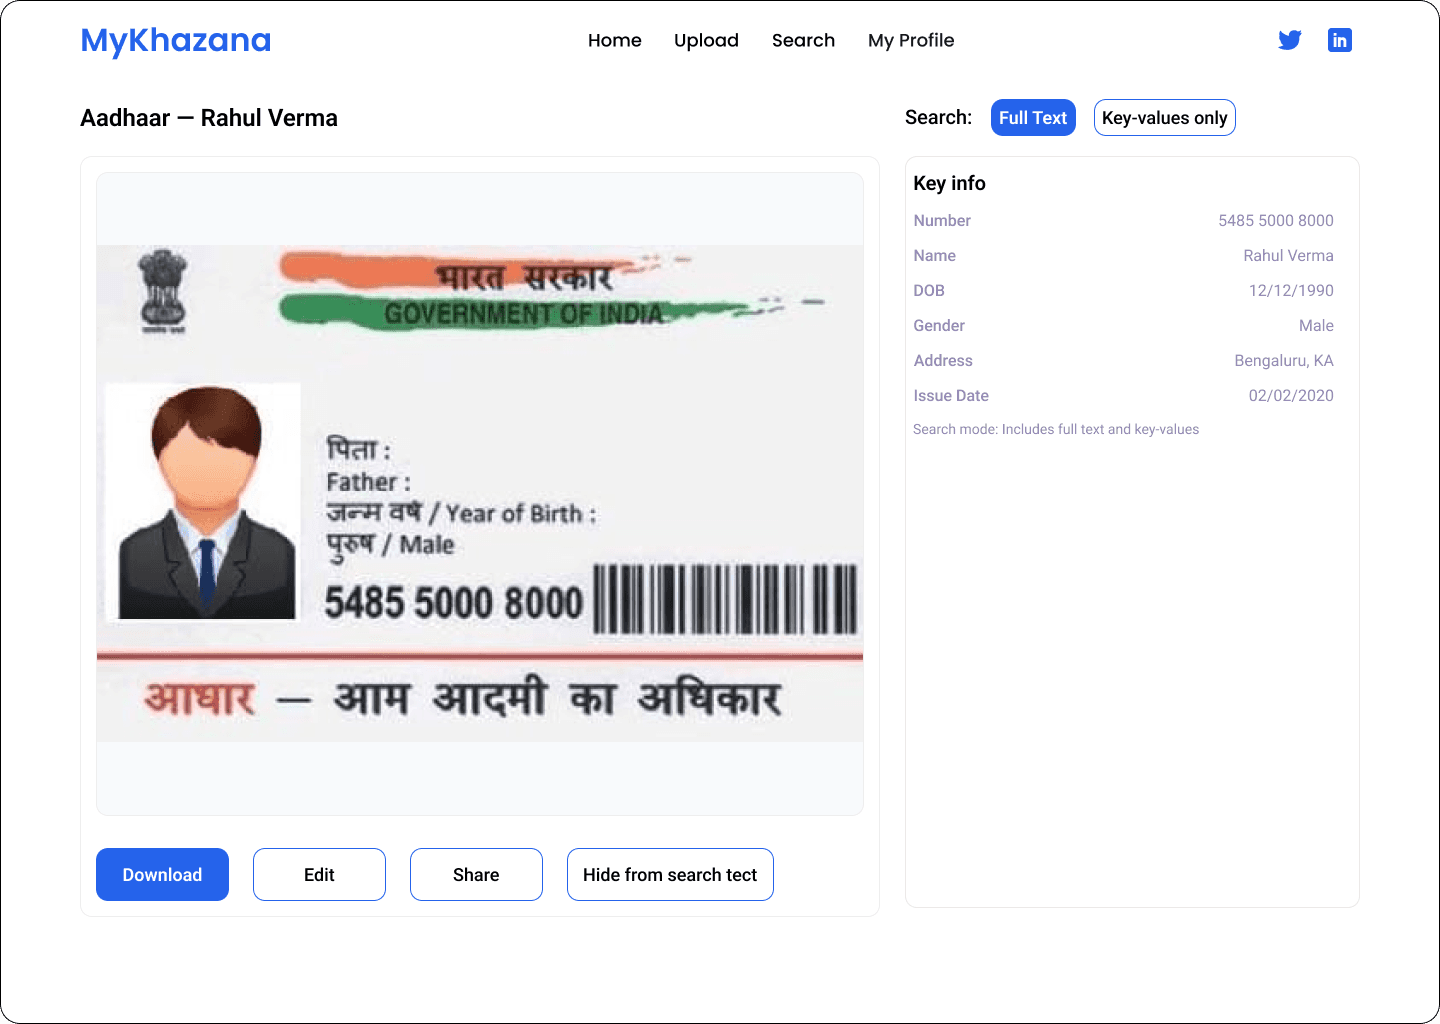Go to the Home menu item
Viewport: 1440px width, 1024px height.
[615, 40]
